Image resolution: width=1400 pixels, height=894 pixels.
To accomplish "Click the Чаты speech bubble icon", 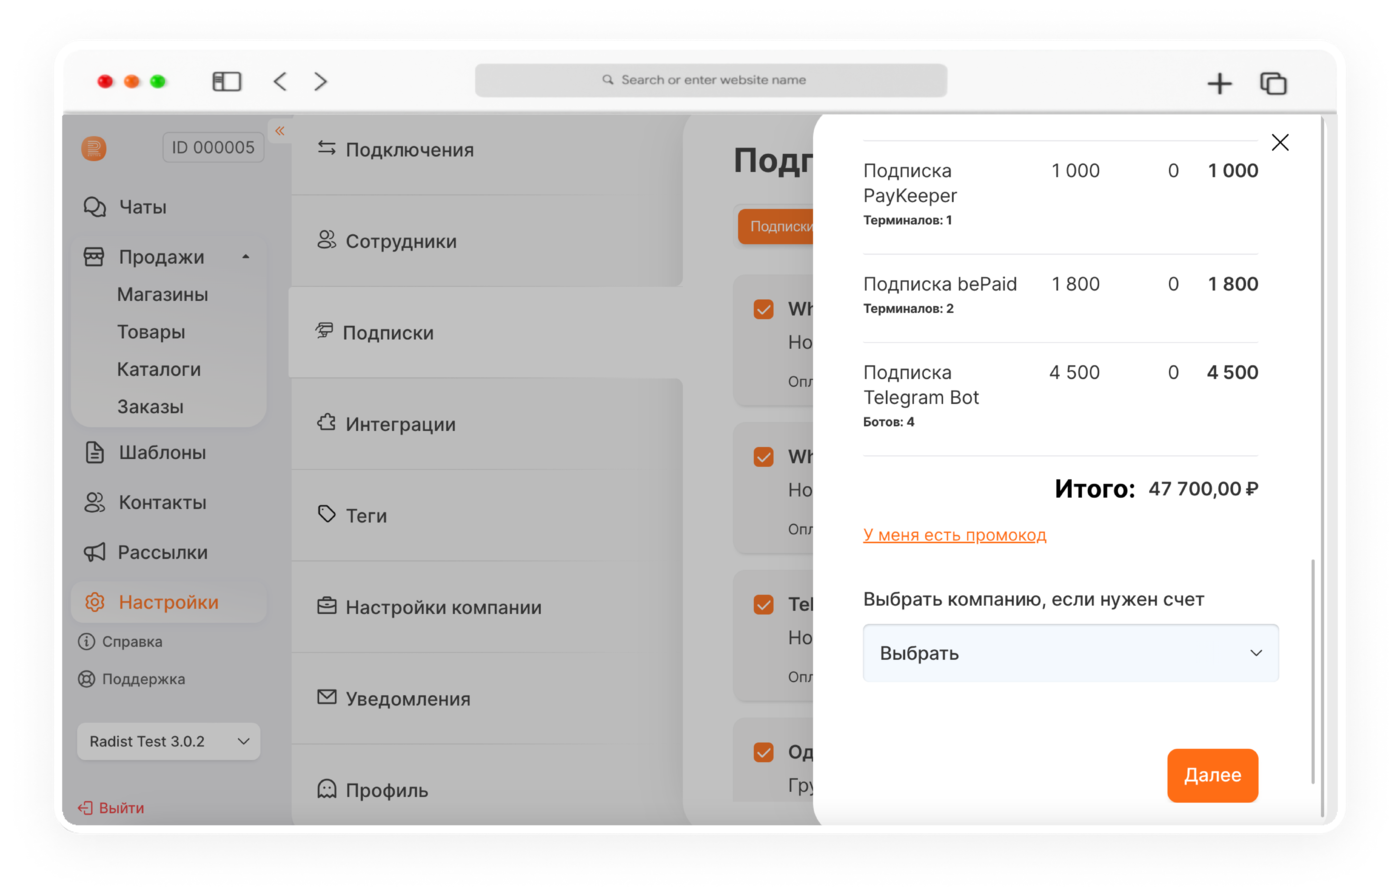I will tap(95, 207).
